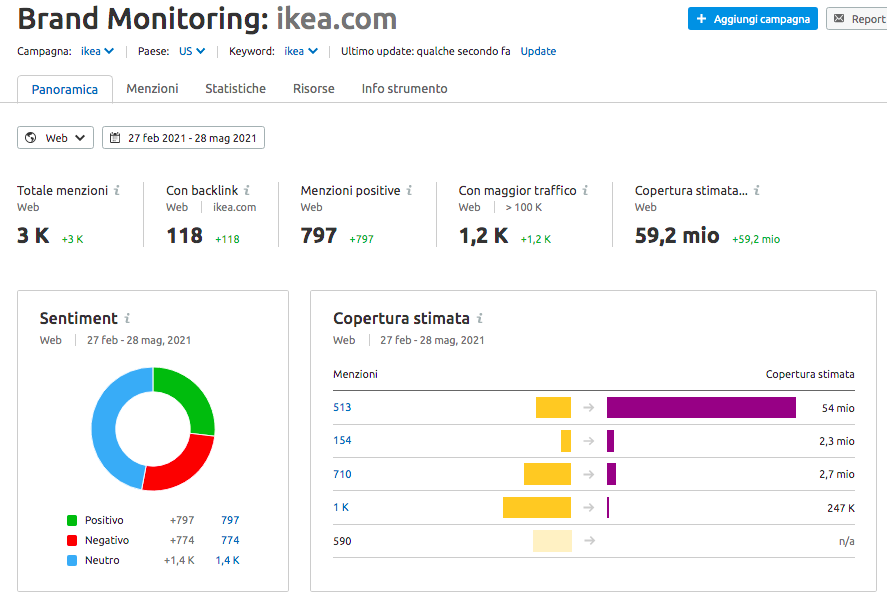Open the 27 feb 2021 - 28 mag 2021 date picker
The width and height of the screenshot is (887, 594).
(x=183, y=137)
